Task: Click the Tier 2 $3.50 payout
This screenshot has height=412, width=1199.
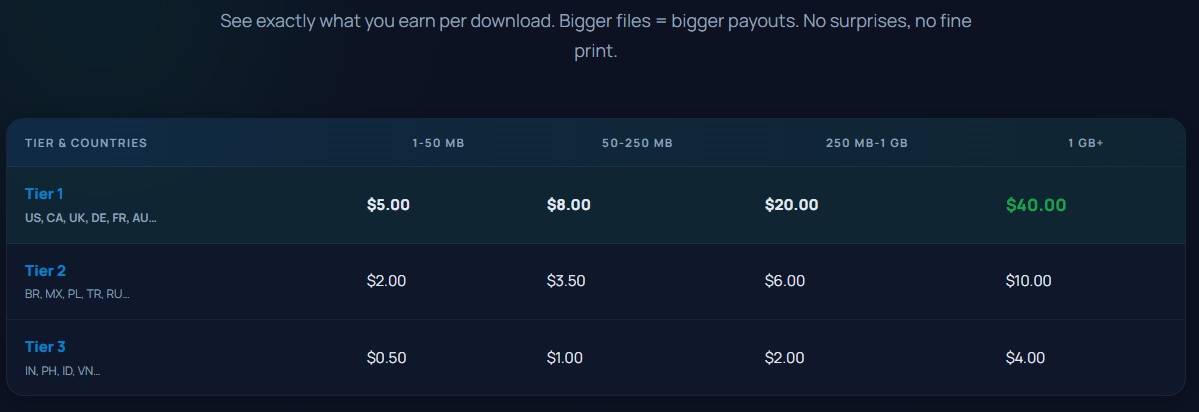Action: (x=566, y=281)
